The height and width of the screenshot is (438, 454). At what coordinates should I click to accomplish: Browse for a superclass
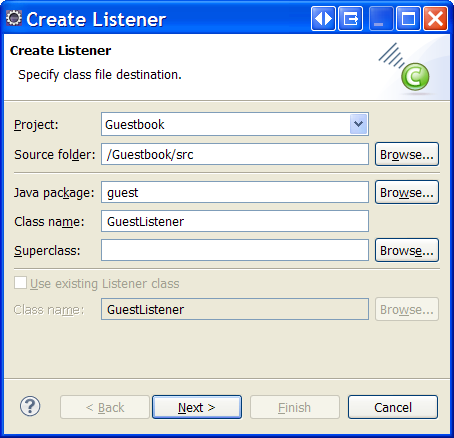click(407, 250)
